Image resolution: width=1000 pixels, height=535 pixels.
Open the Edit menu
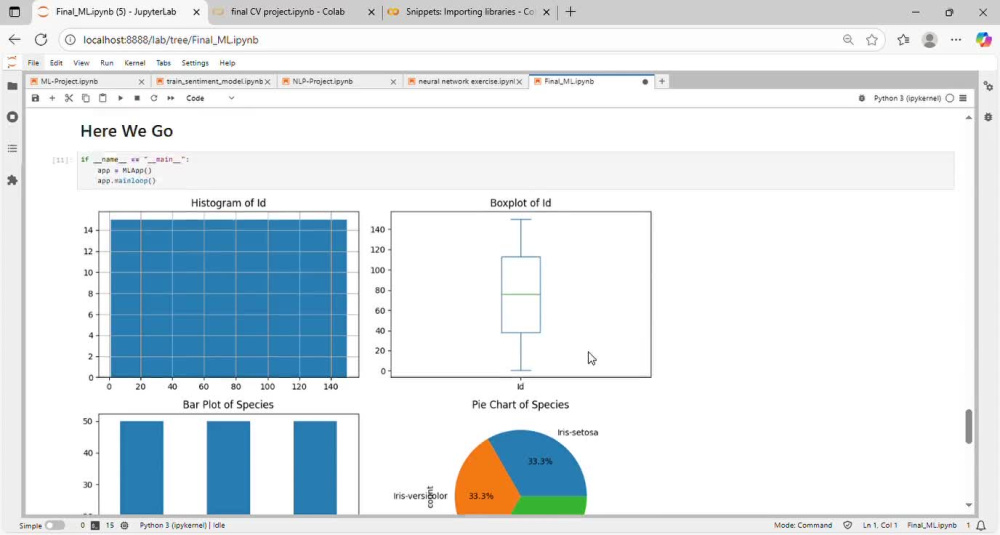tap(56, 63)
